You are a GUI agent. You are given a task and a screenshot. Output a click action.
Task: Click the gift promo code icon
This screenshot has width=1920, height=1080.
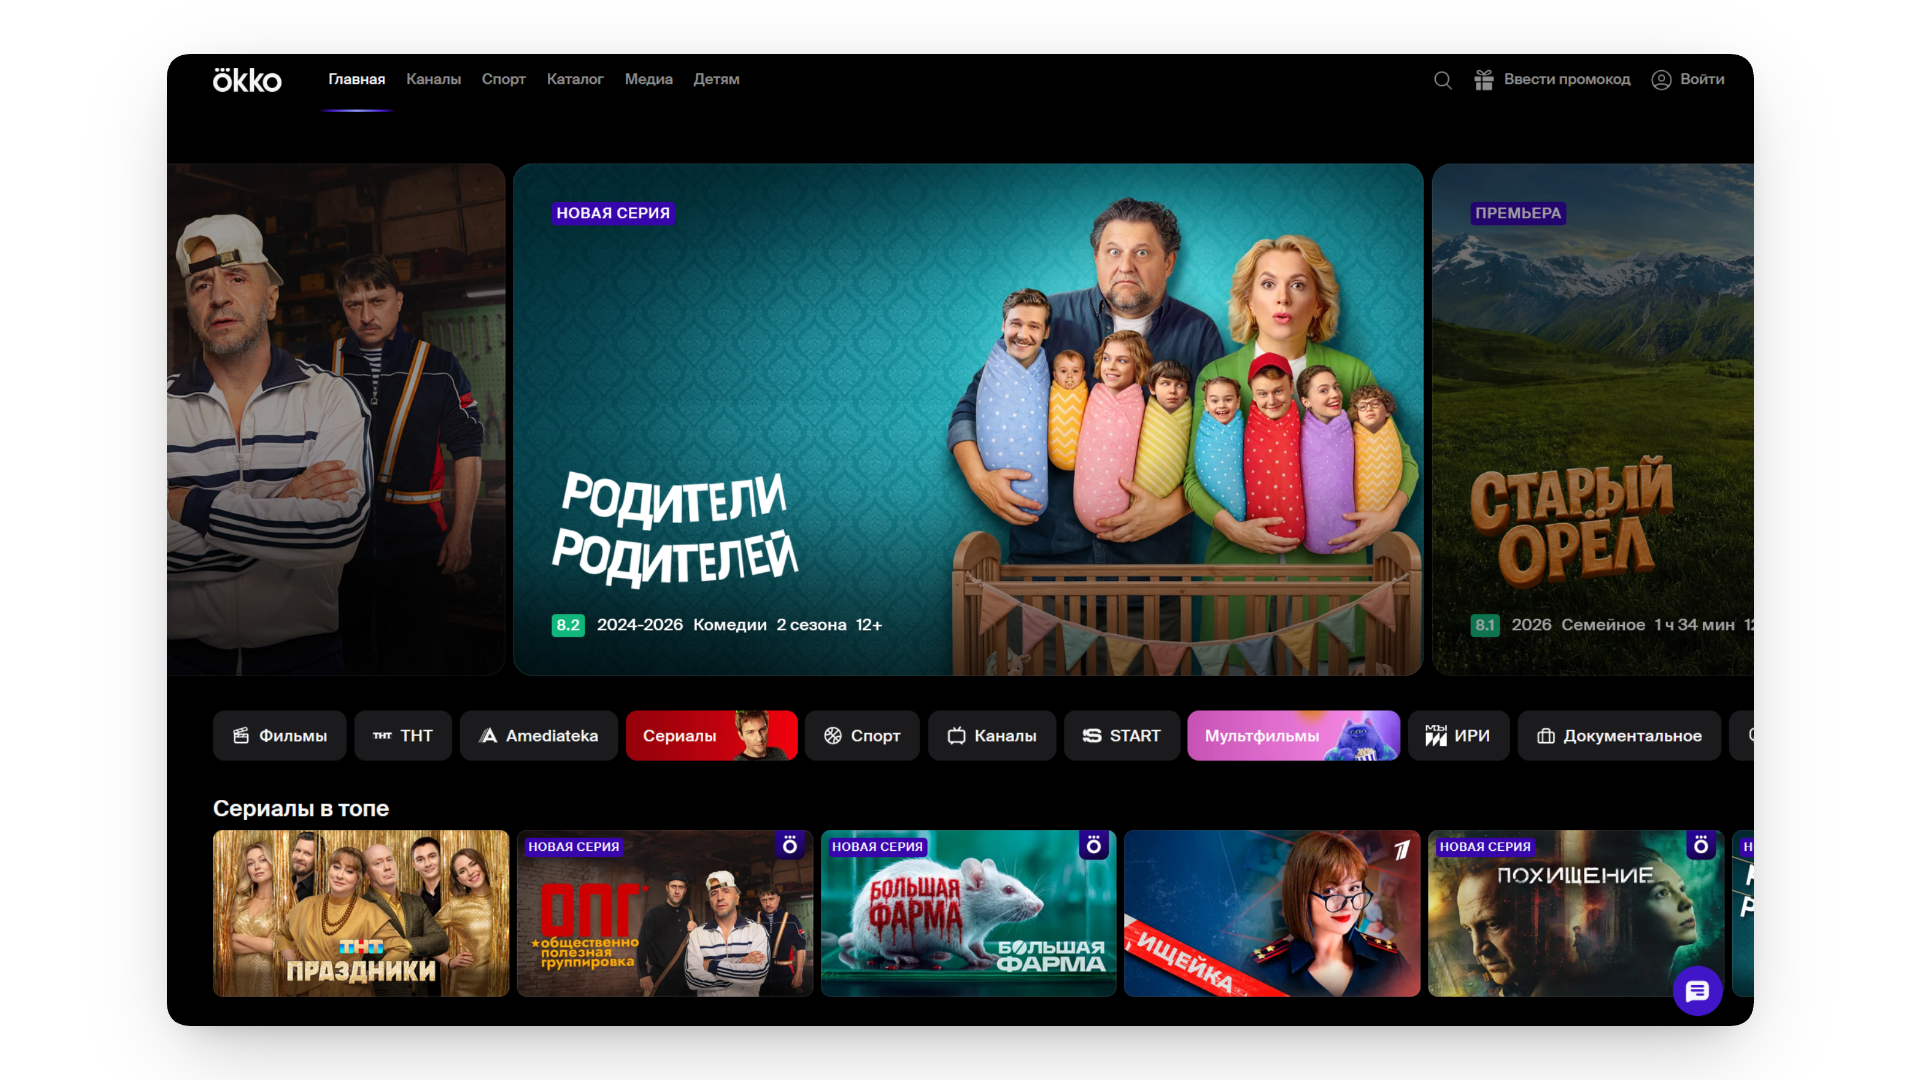point(1484,80)
